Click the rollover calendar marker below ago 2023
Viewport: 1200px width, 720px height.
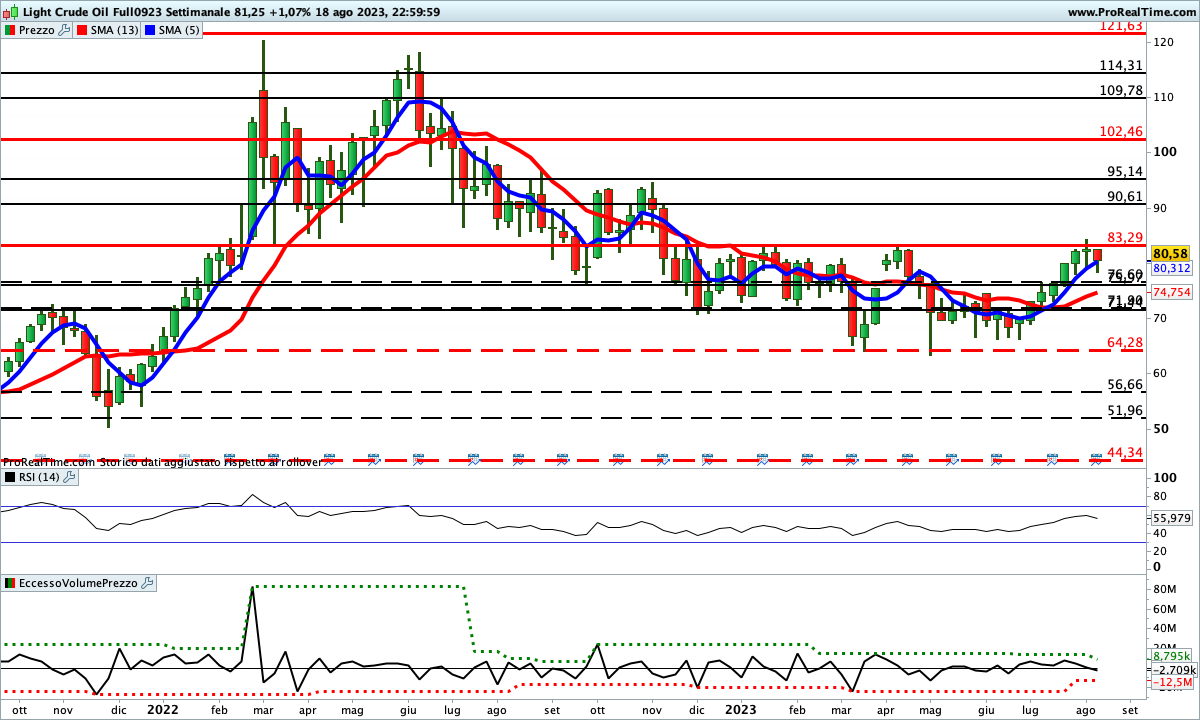point(1096,458)
